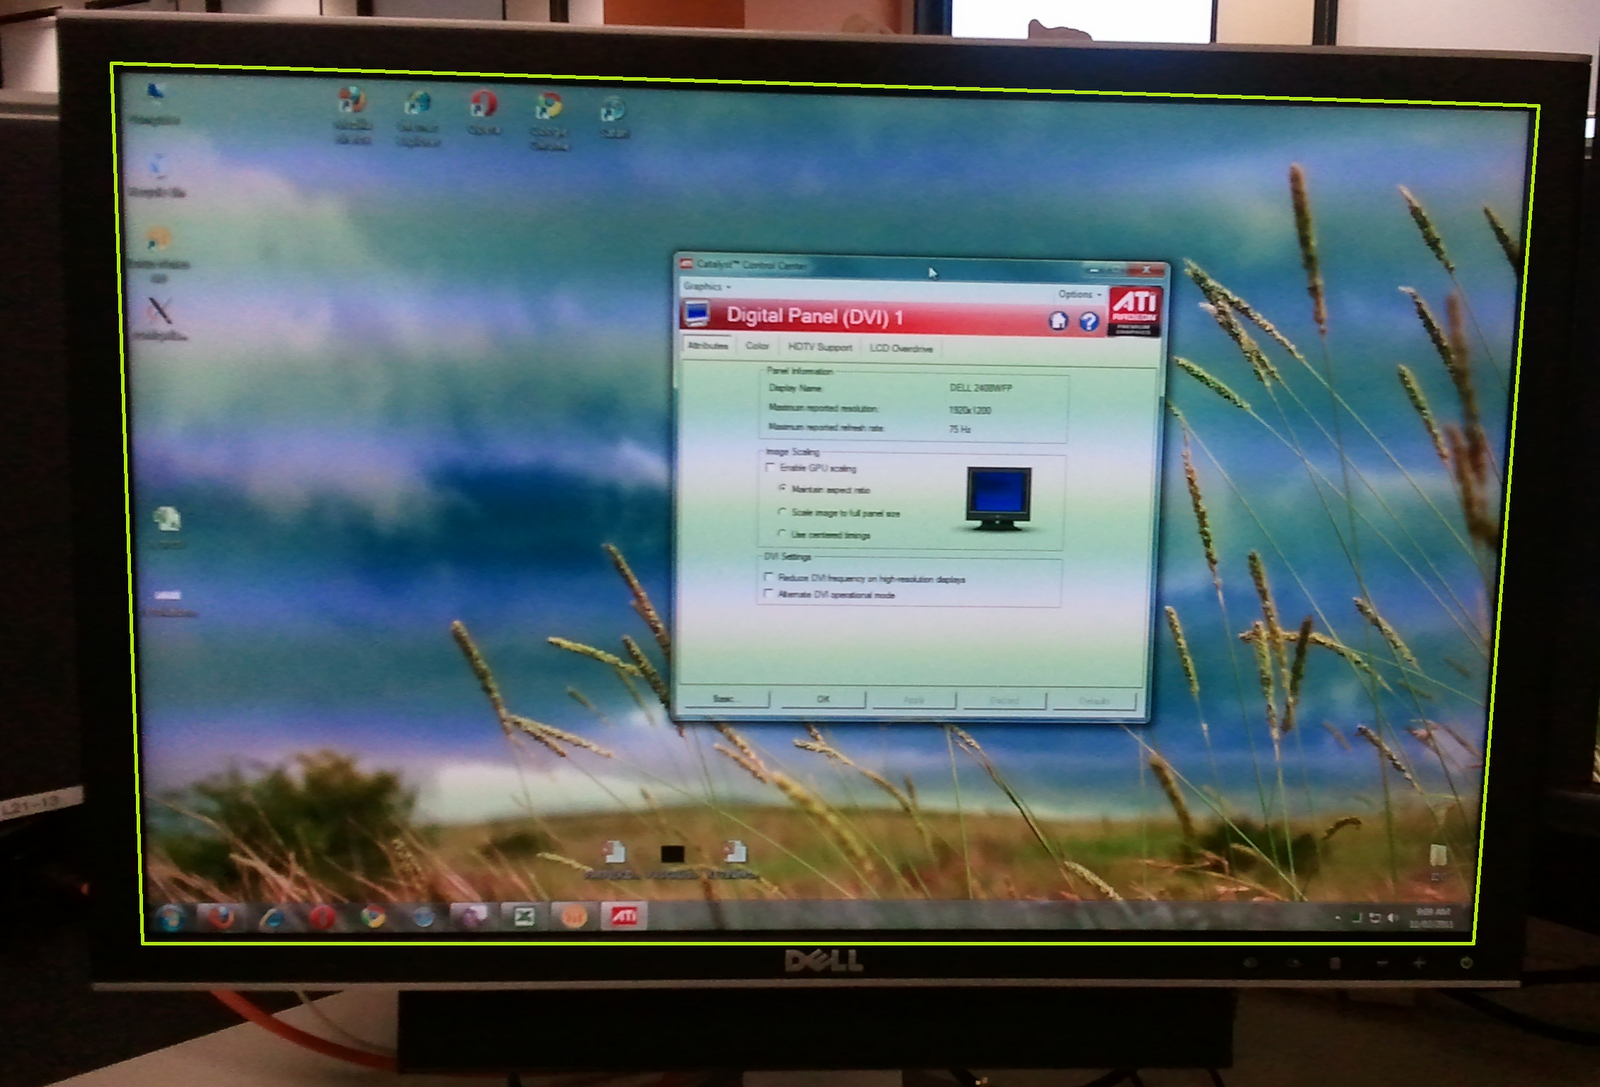Click the Apply button
Viewport: 1600px width, 1087px height.
point(913,700)
